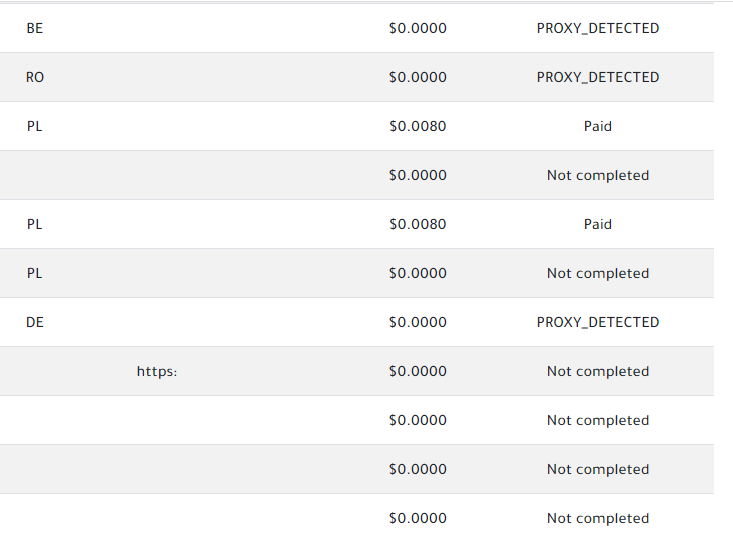
Task: Open the https: link text
Action: pyautogui.click(x=157, y=371)
